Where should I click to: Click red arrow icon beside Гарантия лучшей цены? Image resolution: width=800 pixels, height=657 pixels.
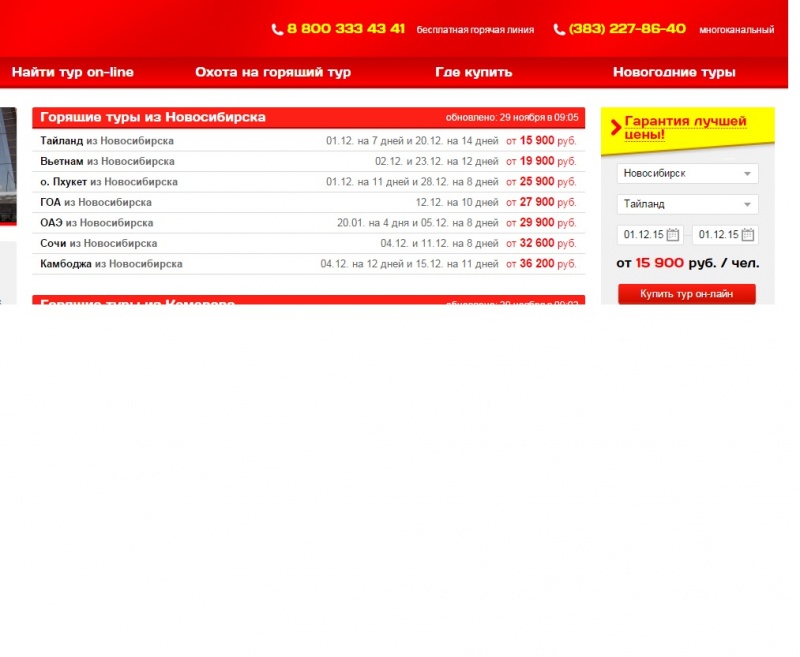tap(616, 127)
